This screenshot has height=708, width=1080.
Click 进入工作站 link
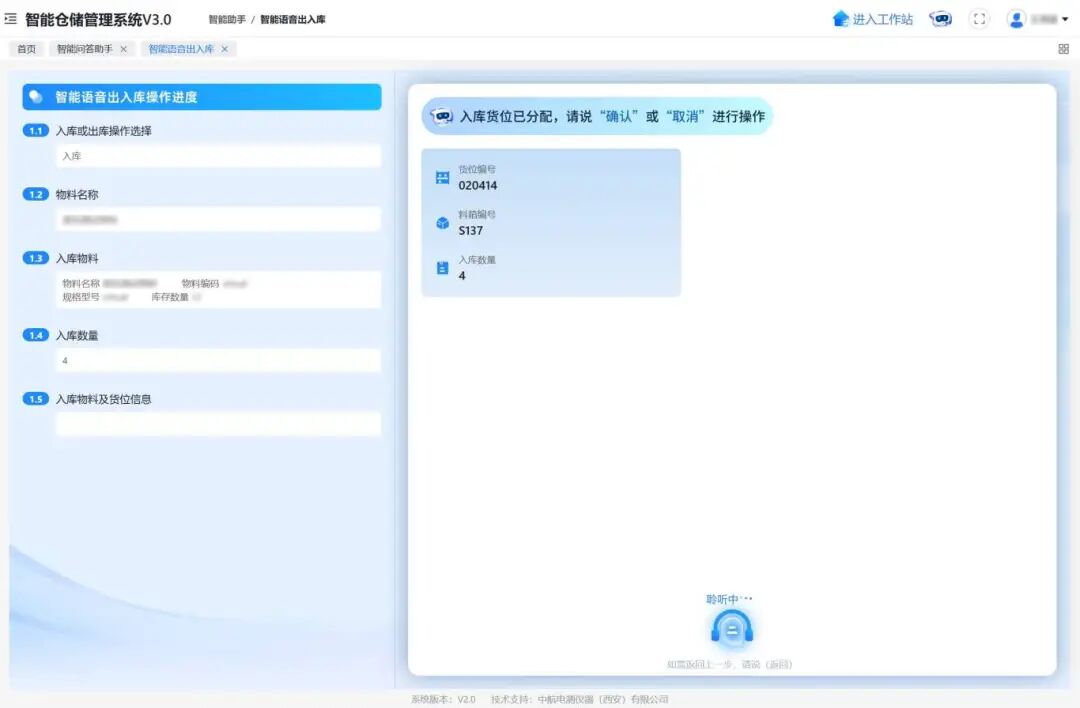pyautogui.click(x=882, y=19)
